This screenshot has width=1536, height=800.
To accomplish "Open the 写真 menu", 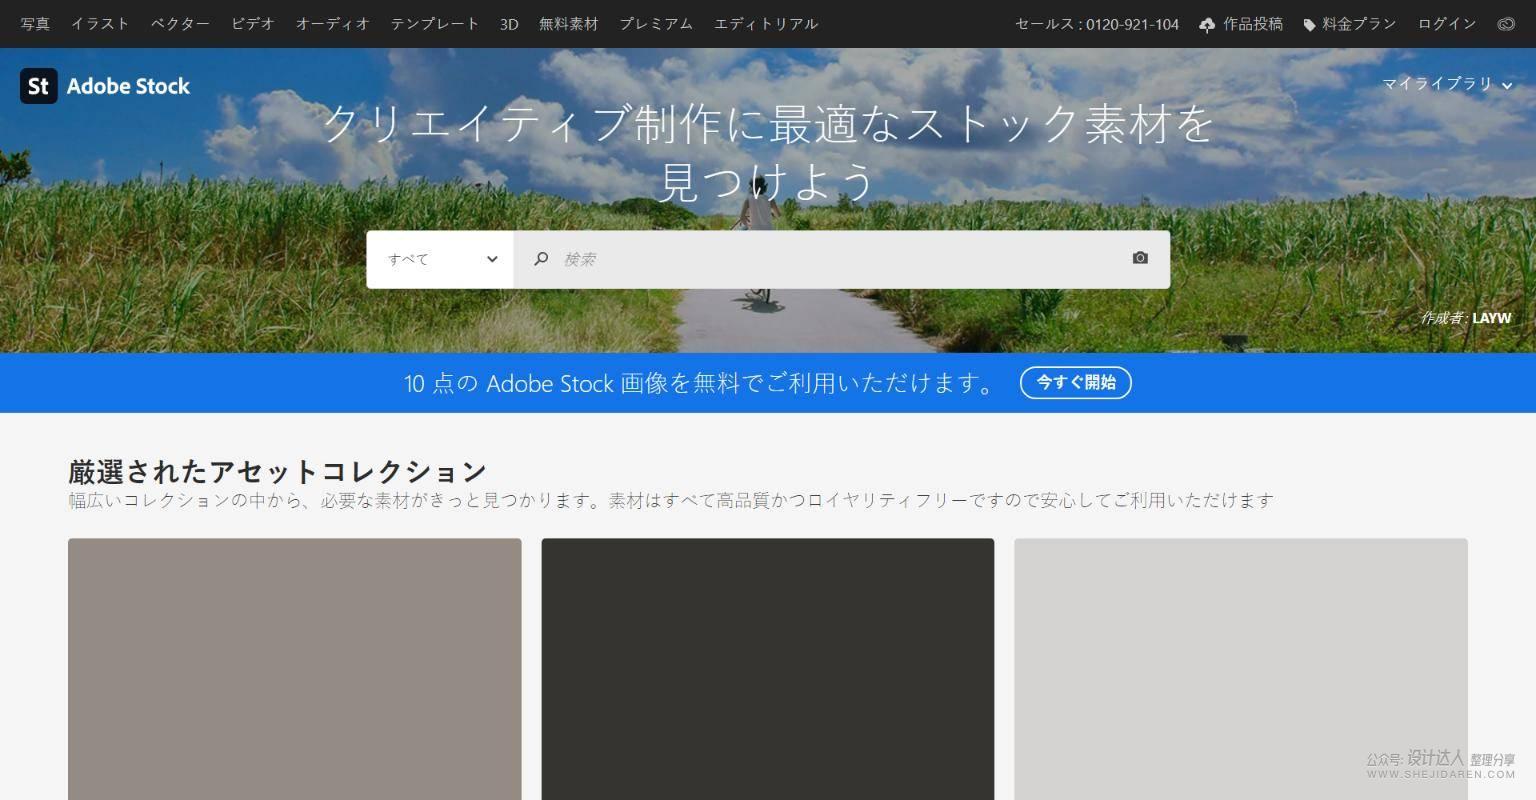I will (x=35, y=24).
